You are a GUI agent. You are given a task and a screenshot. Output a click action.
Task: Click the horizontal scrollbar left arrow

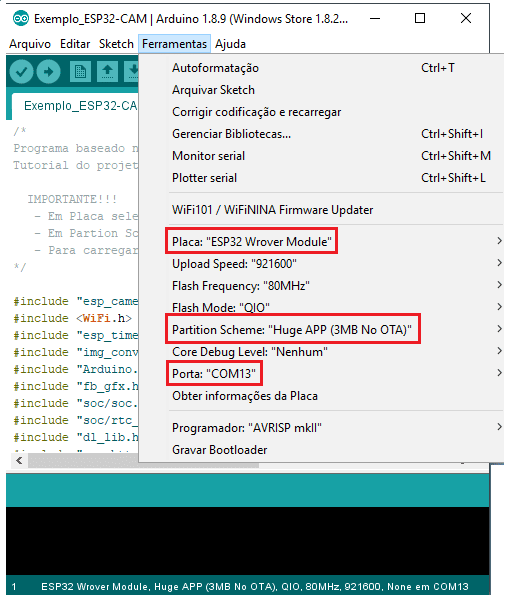click(x=19, y=461)
